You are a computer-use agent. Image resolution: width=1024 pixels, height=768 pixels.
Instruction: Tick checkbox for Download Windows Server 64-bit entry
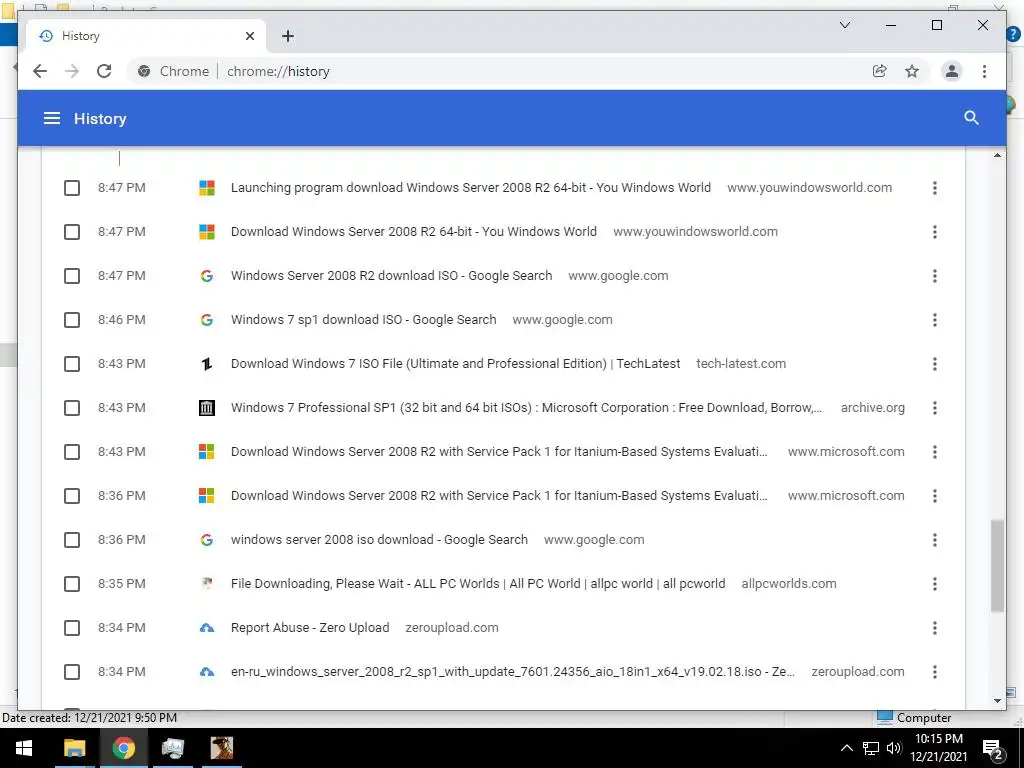[x=72, y=232]
